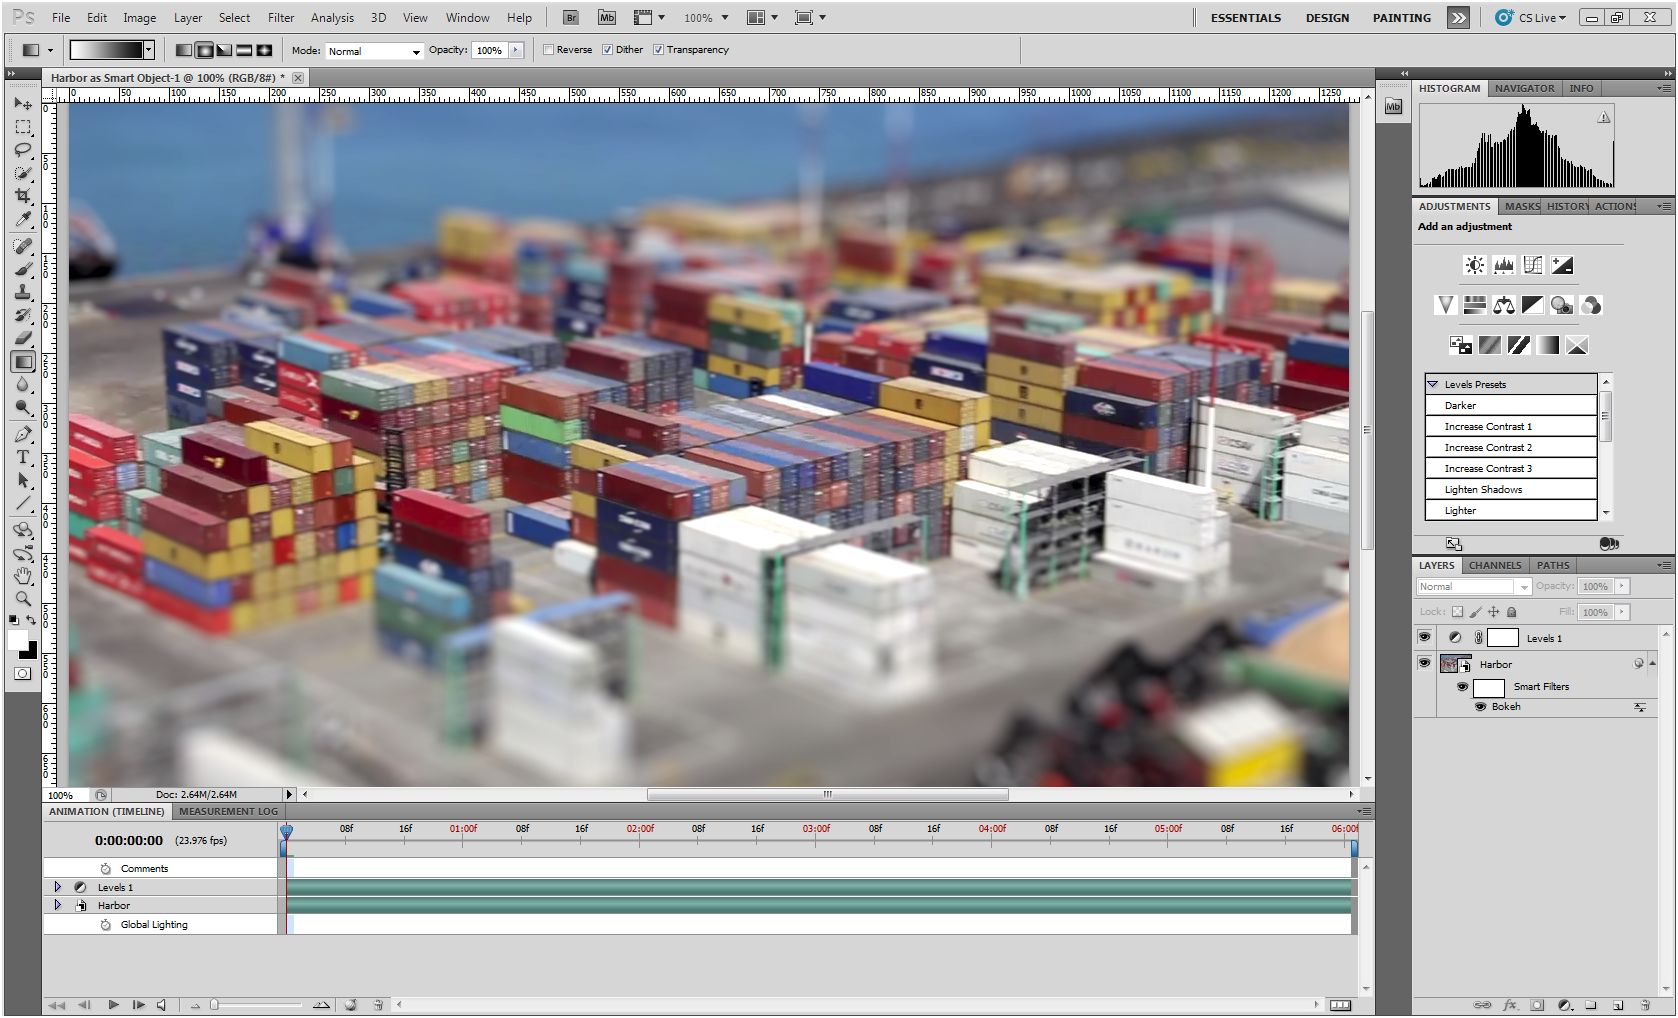This screenshot has width=1678, height=1018.
Task: Switch to the Channels tab
Action: [x=1494, y=565]
